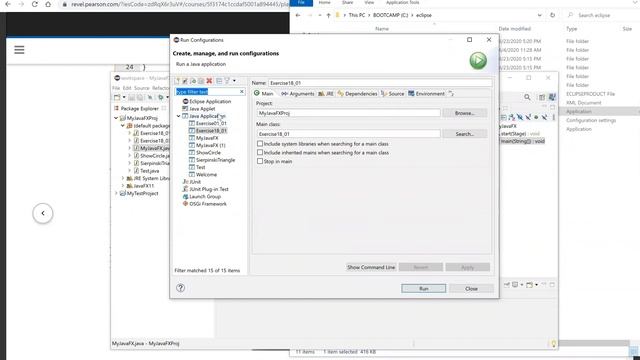Click the New launch configuration prototype icon
Image resolution: width=640 pixels, height=360 pixels.
click(185, 81)
